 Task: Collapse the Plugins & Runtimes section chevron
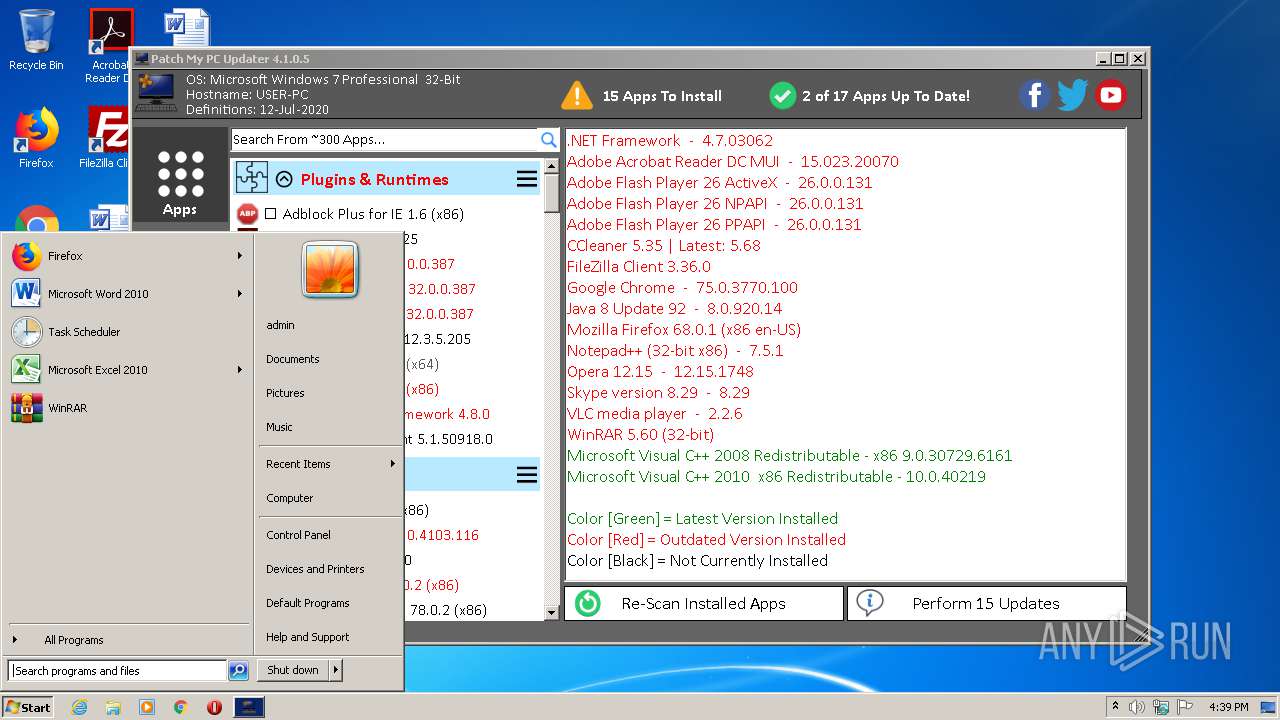(x=284, y=180)
